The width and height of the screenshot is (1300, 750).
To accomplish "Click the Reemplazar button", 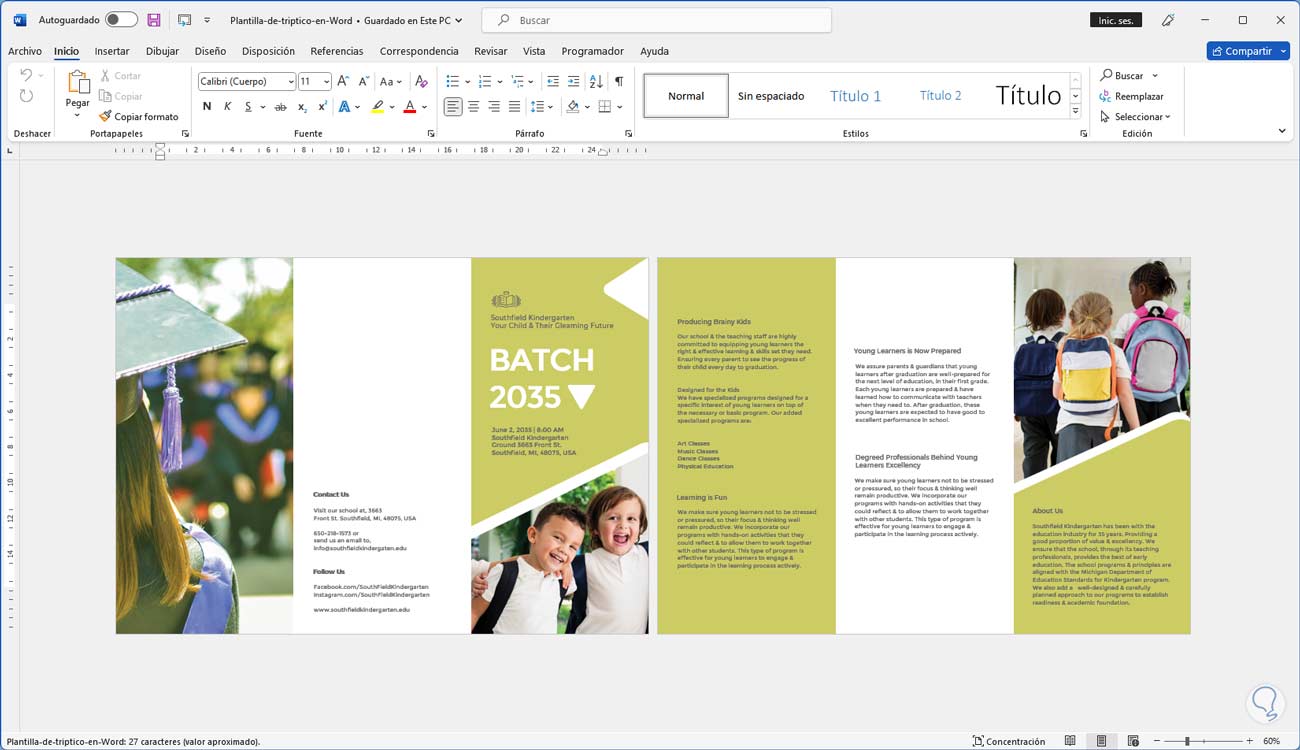I will (x=1132, y=96).
